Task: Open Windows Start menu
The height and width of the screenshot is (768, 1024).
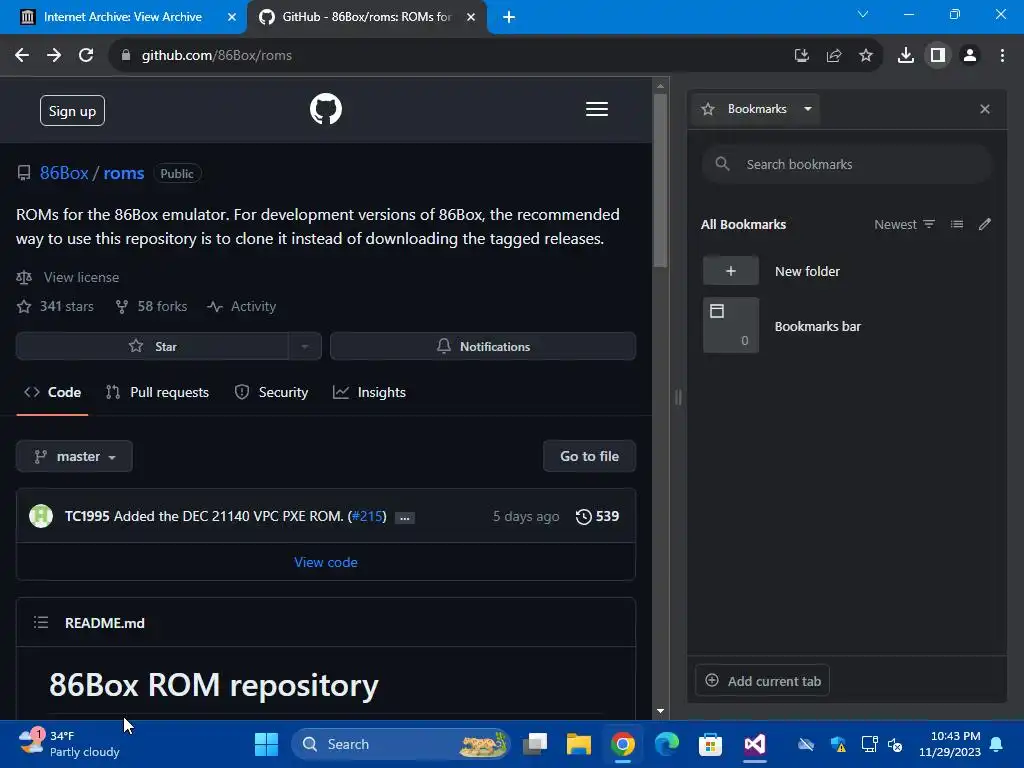Action: pyautogui.click(x=266, y=744)
